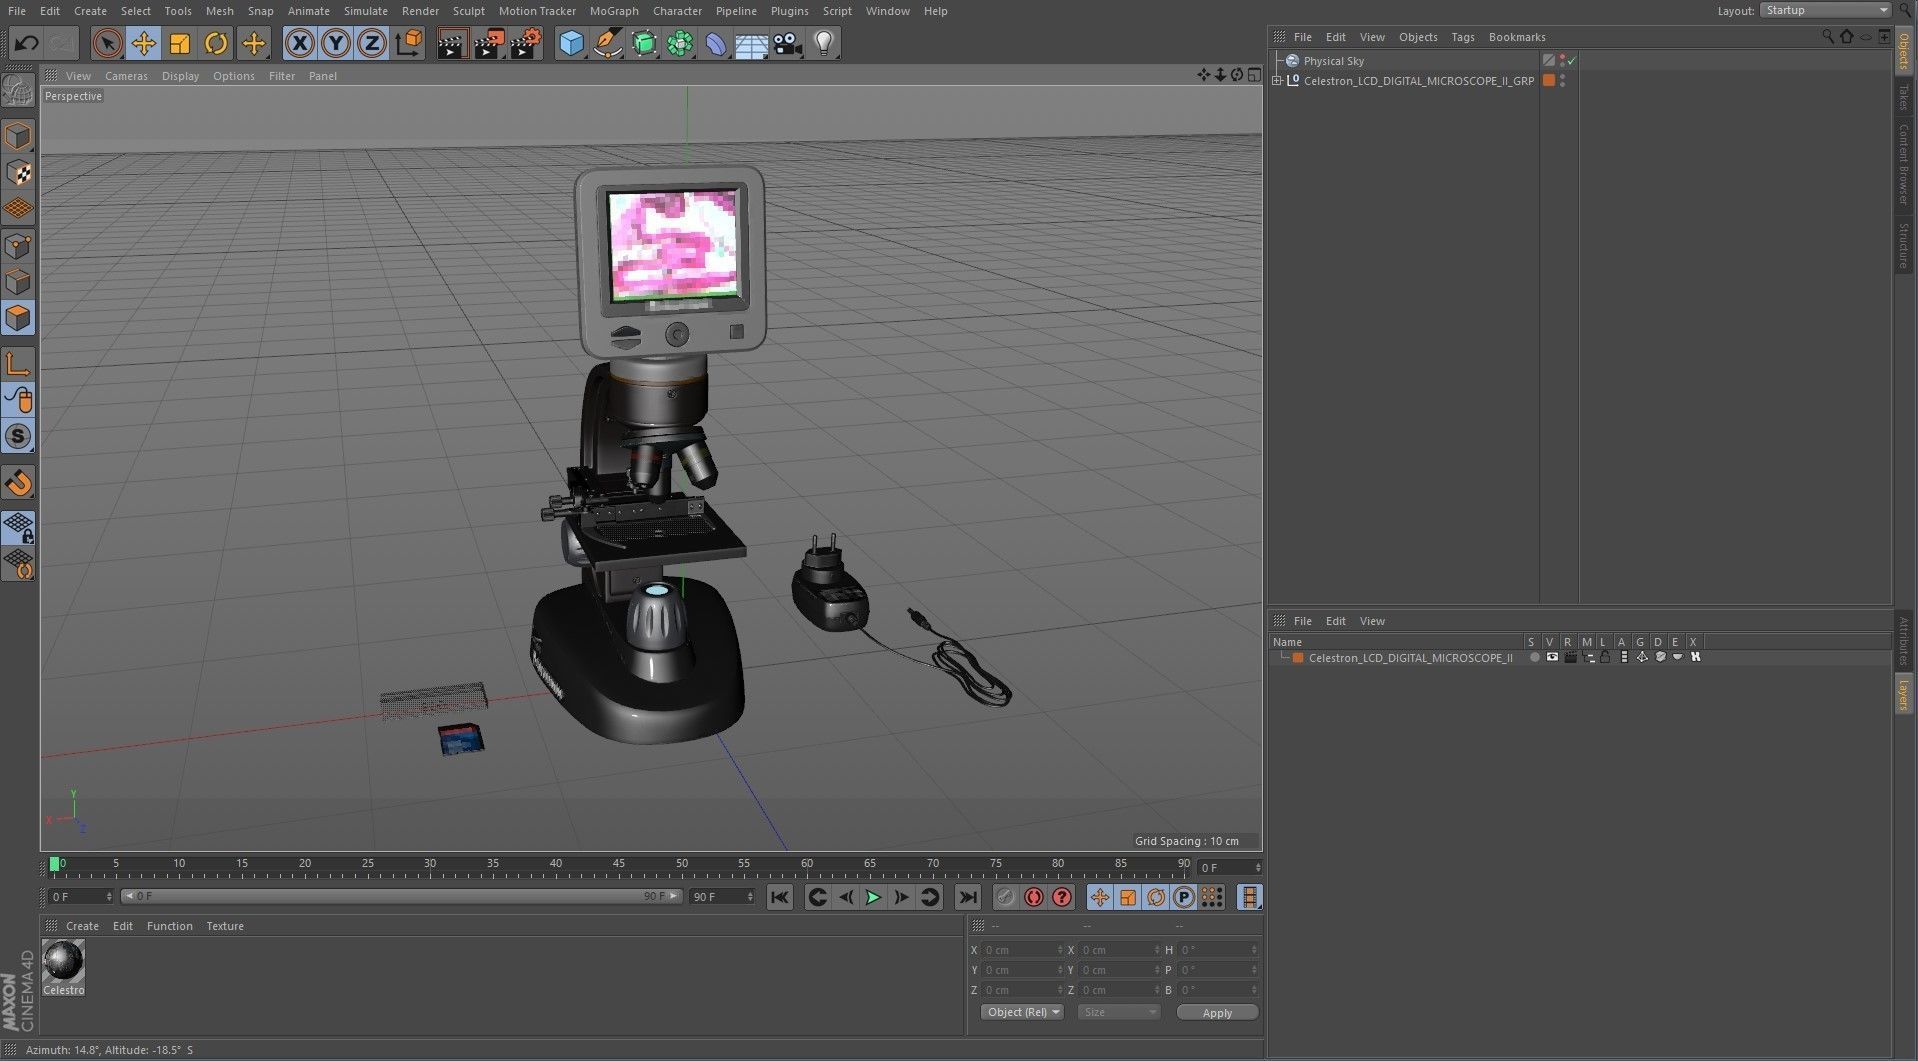The image size is (1918, 1061).
Task: Open the Content Browser side tab
Action: 1903,163
